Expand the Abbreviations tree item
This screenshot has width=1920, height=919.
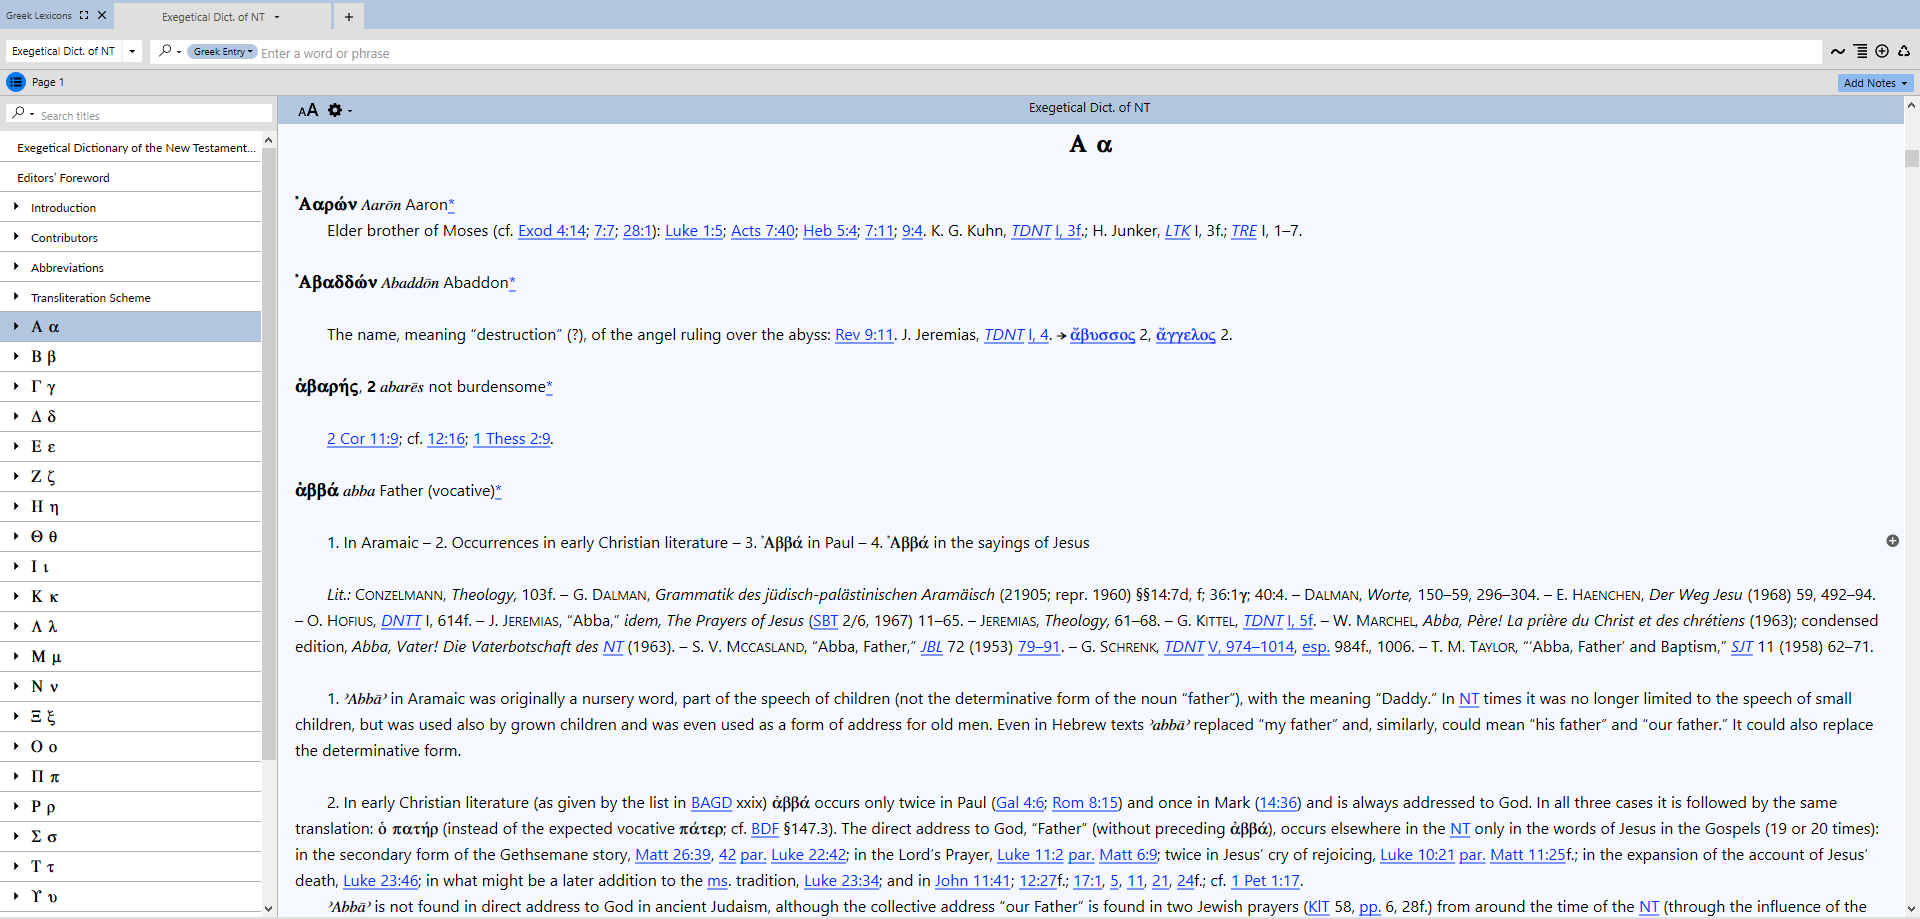(16, 267)
